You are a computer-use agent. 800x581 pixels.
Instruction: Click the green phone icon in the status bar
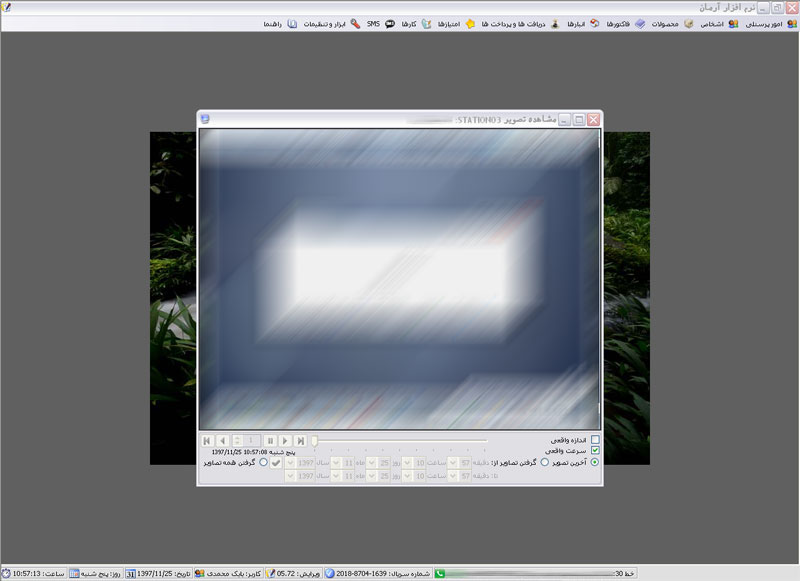point(440,574)
